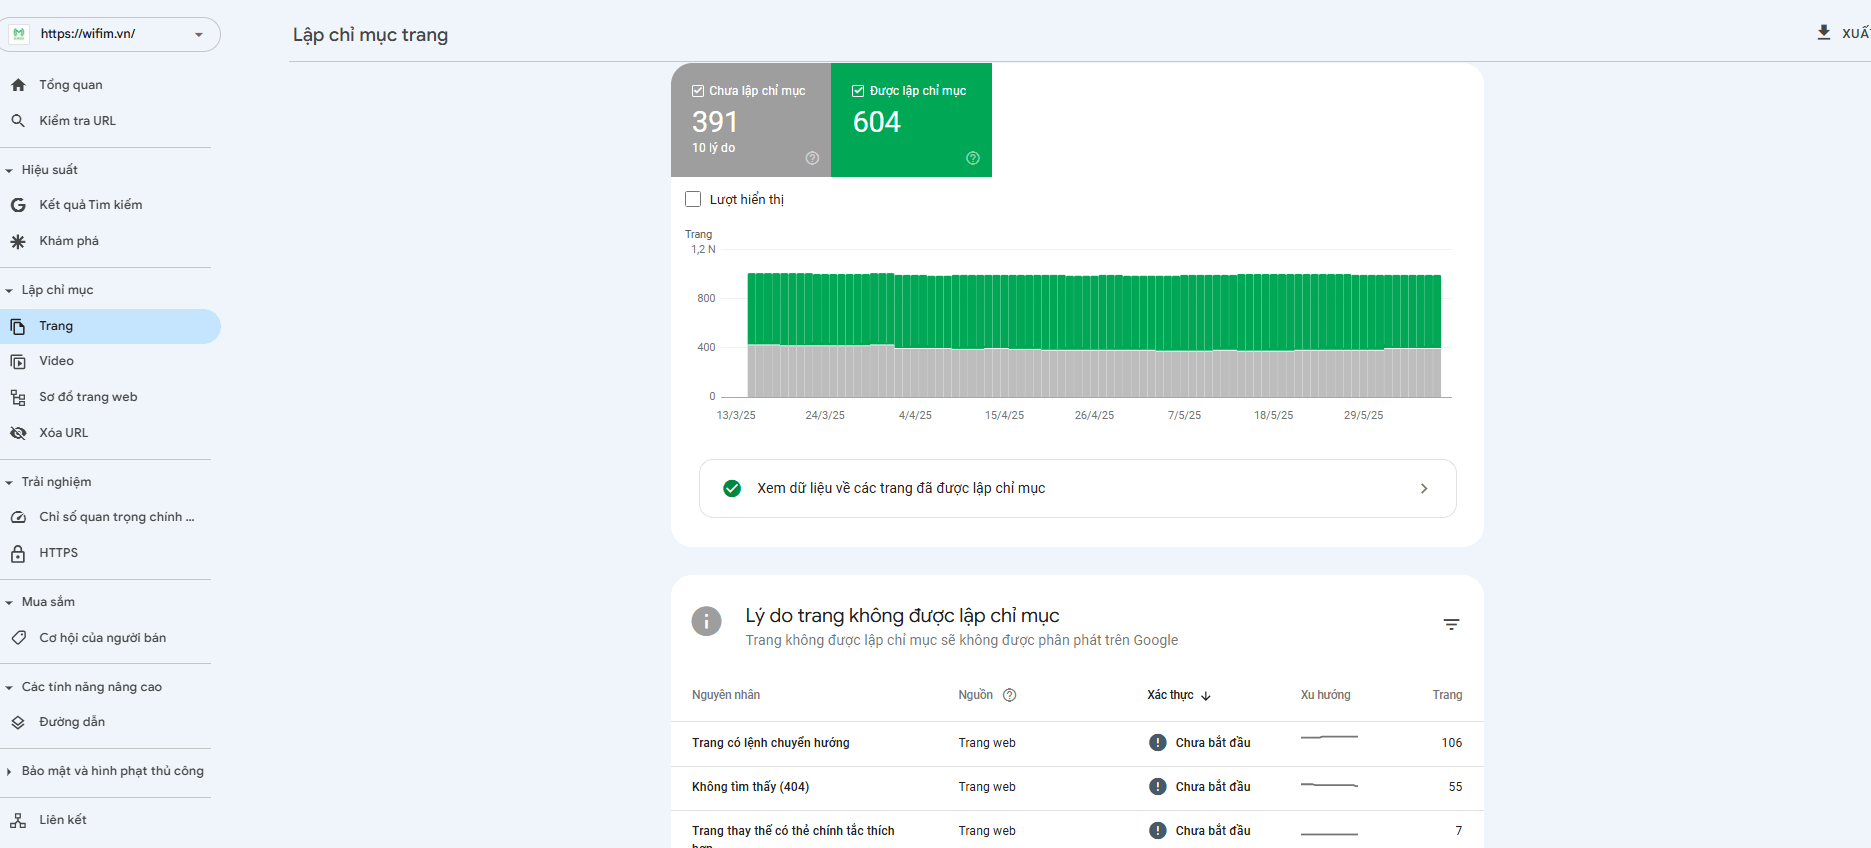Click the chart date label 4/4/25
This screenshot has width=1871, height=848.
(915, 415)
